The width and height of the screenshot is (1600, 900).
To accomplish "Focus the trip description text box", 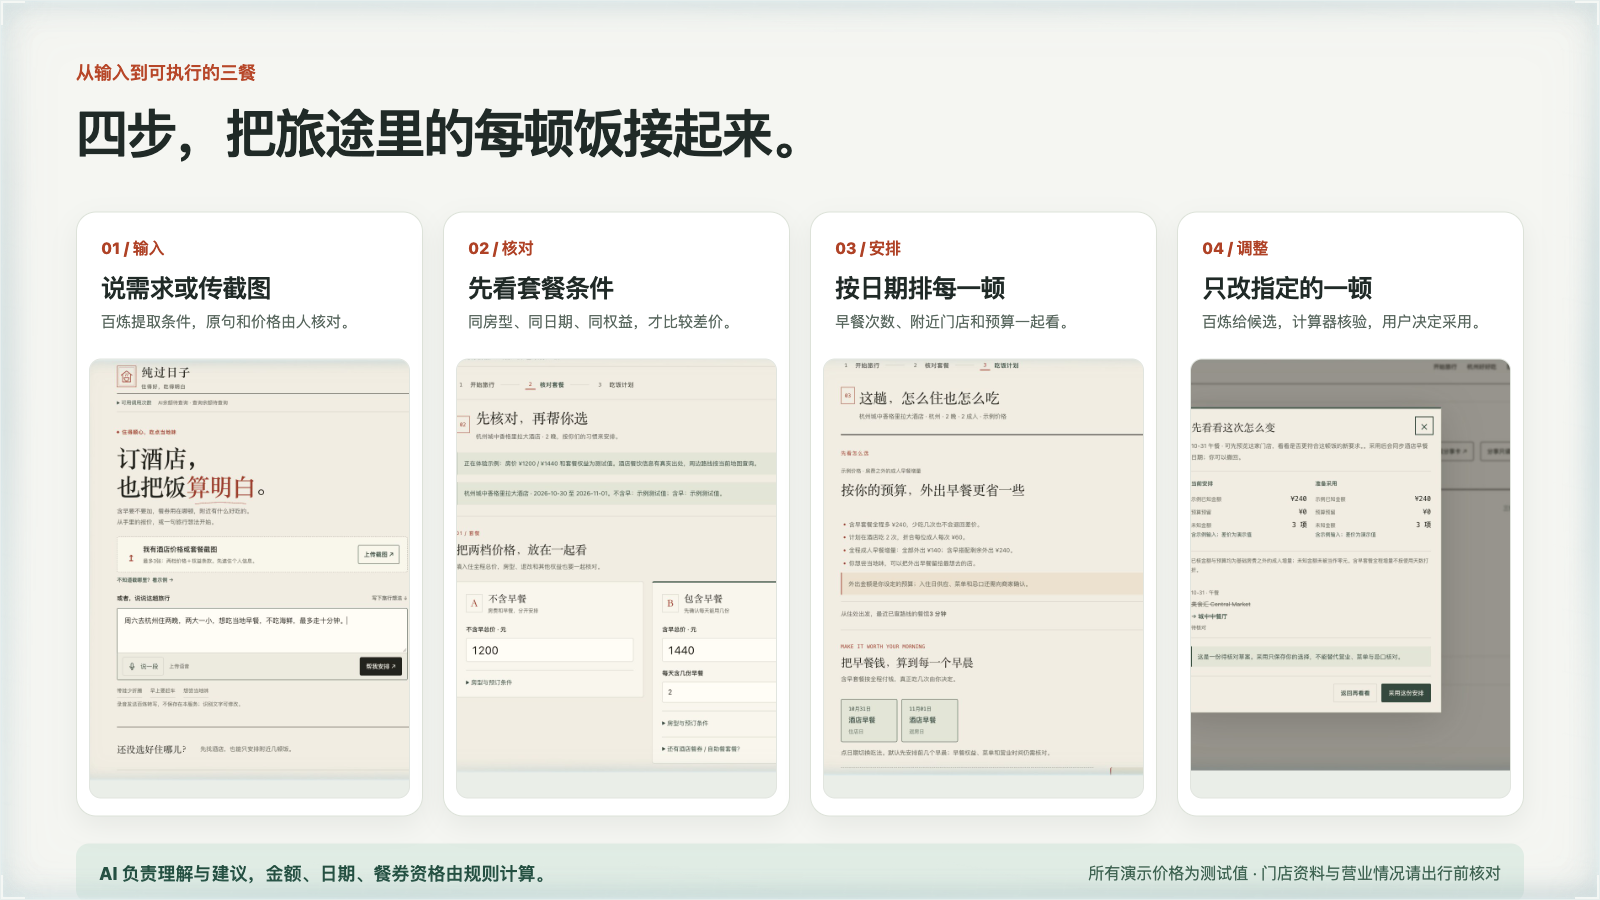I will click(262, 631).
